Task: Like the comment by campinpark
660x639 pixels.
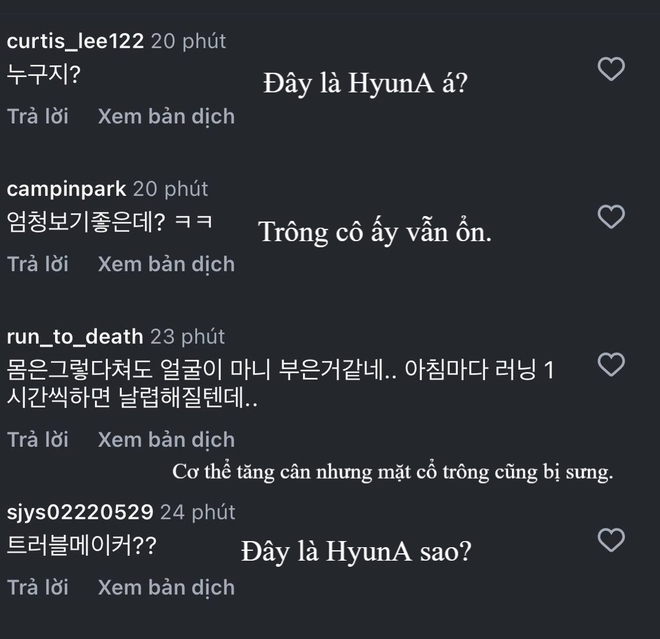Action: pyautogui.click(x=610, y=217)
